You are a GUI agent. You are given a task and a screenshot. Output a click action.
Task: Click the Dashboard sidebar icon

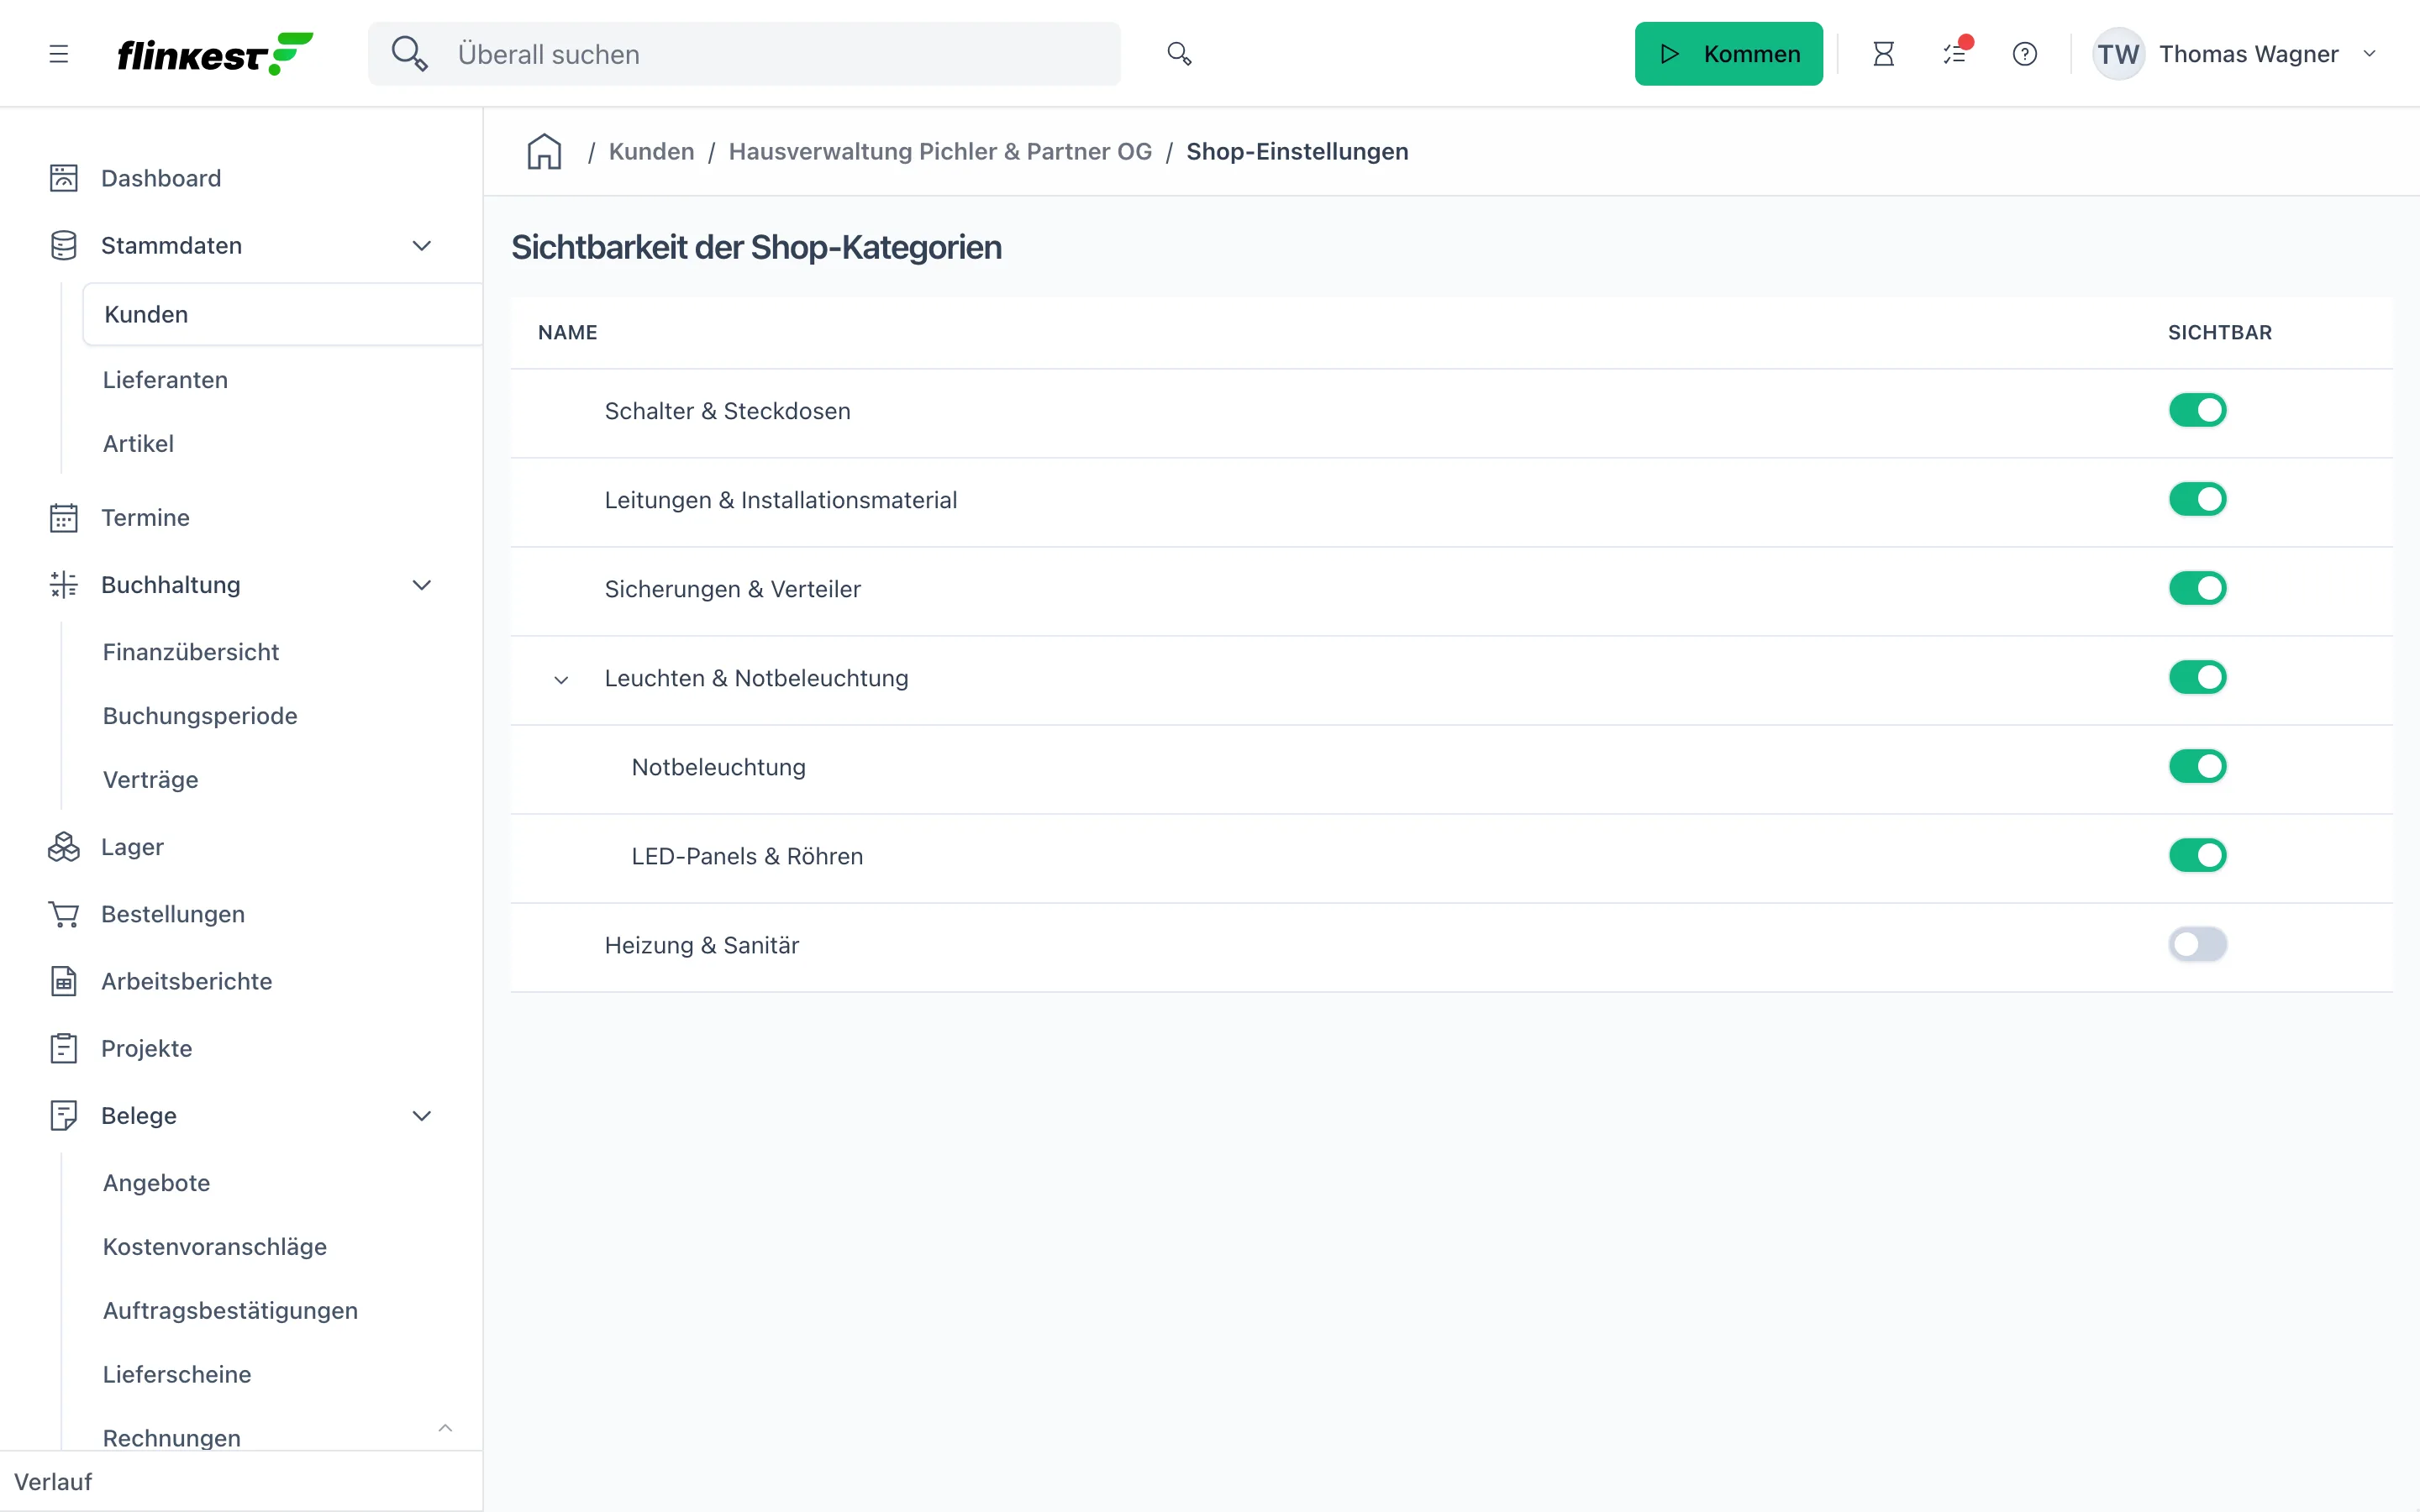click(64, 178)
